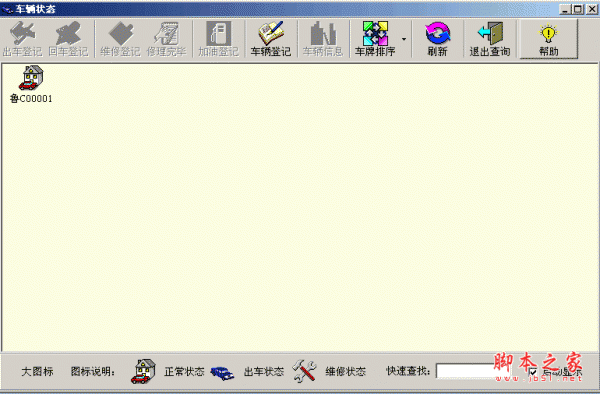Click the 正常状态 legend house icon
Screen dimensions: 600x394
point(143,371)
